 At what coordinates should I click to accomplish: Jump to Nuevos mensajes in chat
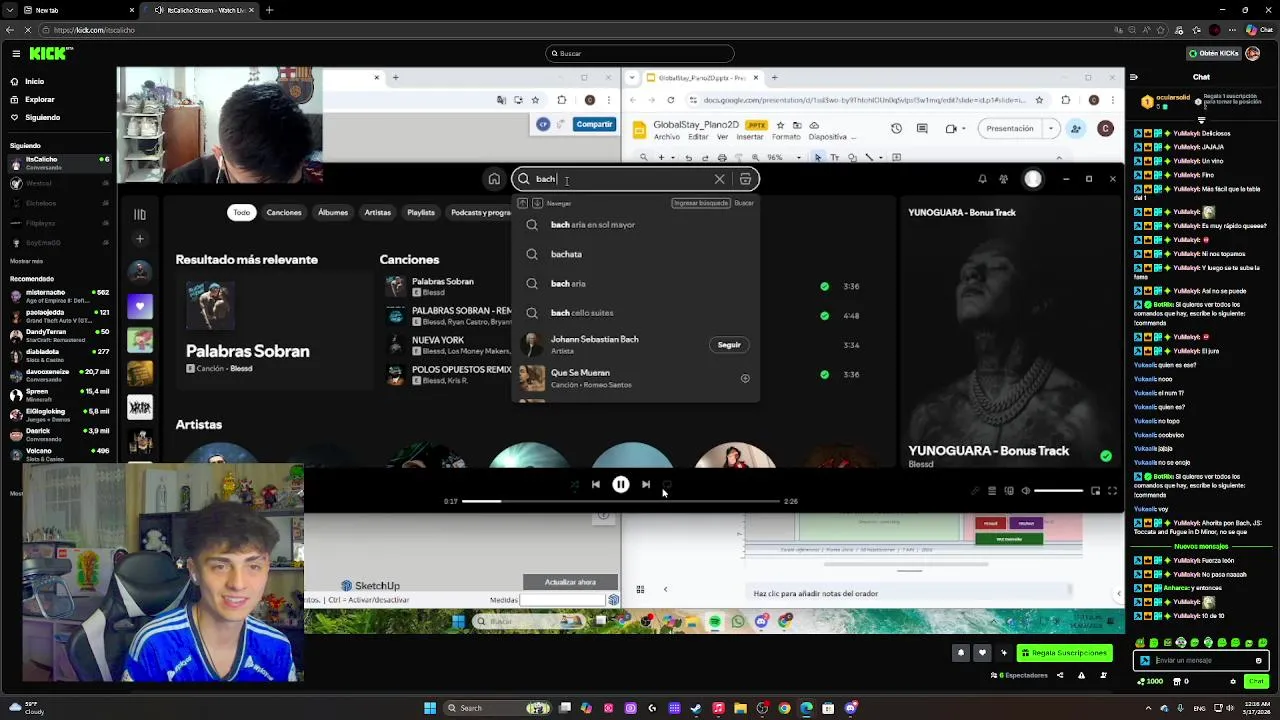1202,547
